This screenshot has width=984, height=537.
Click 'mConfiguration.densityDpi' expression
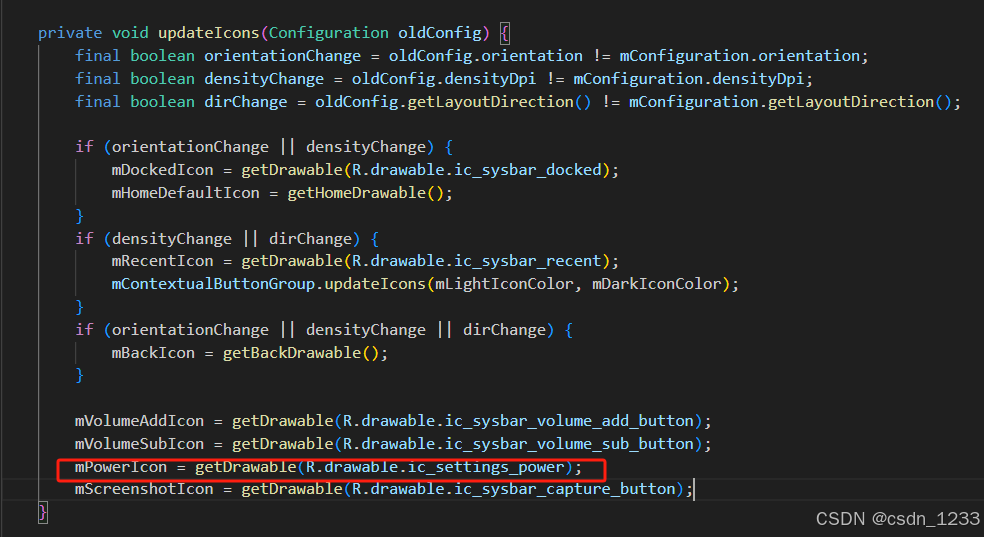coord(688,79)
